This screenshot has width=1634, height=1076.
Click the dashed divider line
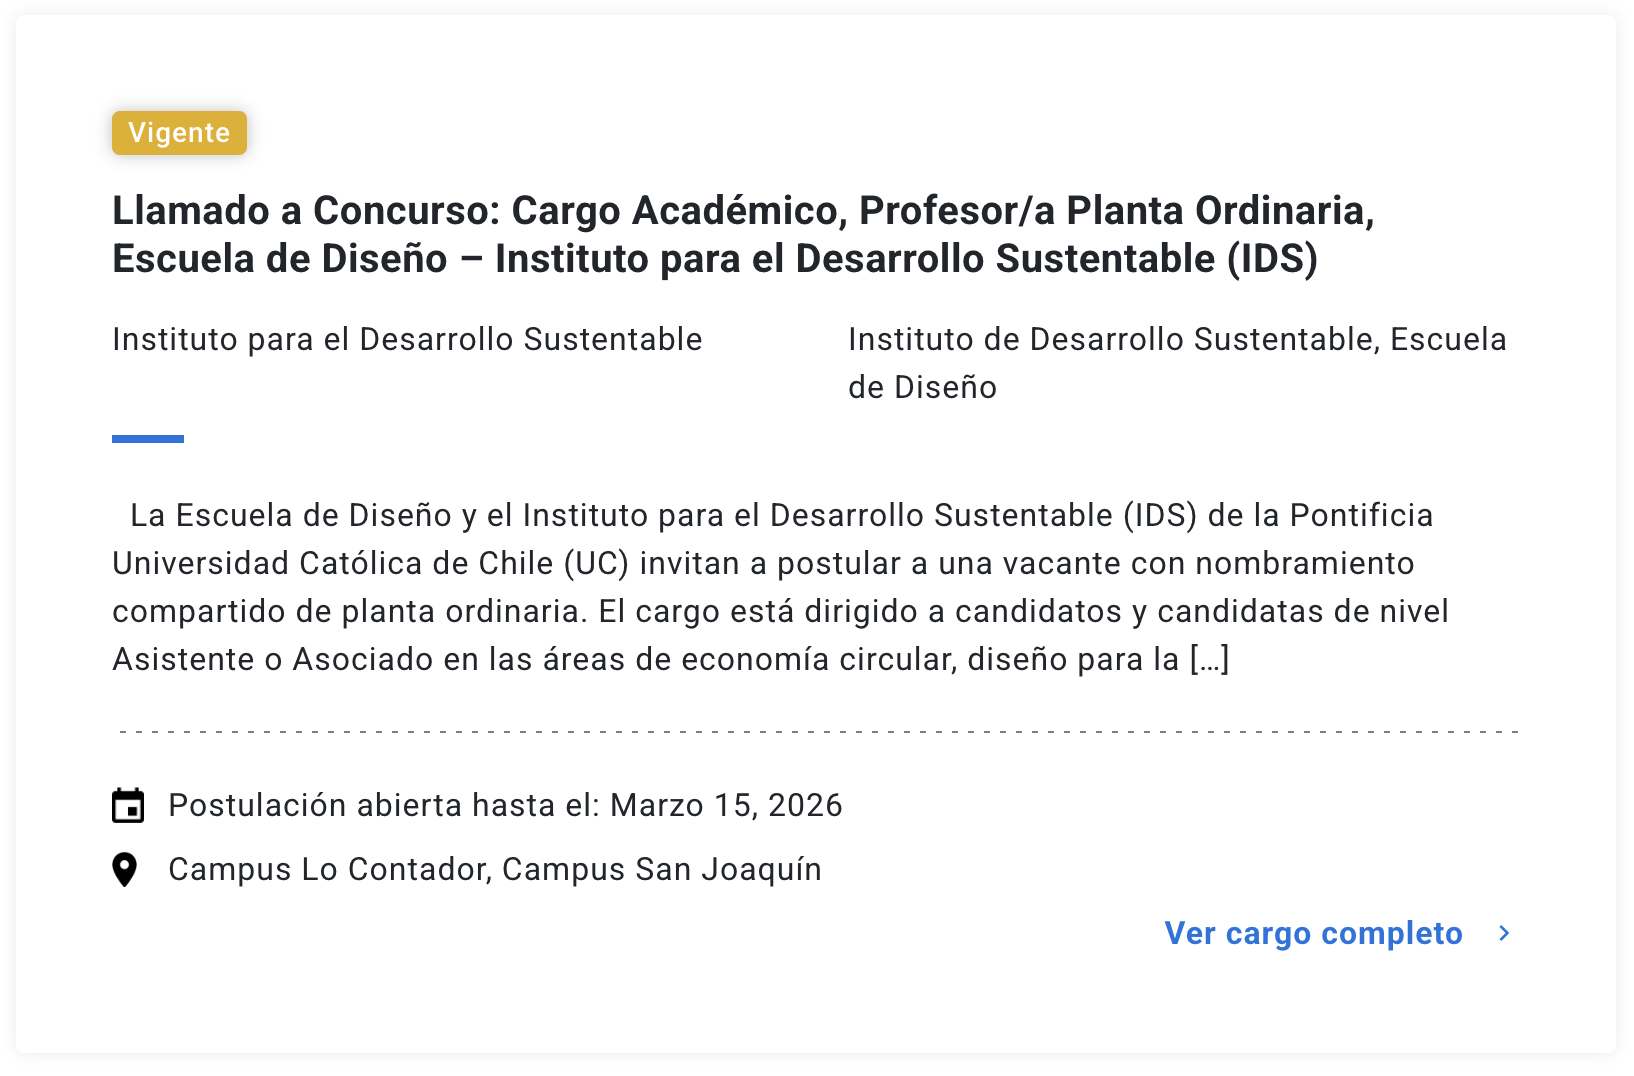pyautogui.click(x=818, y=732)
